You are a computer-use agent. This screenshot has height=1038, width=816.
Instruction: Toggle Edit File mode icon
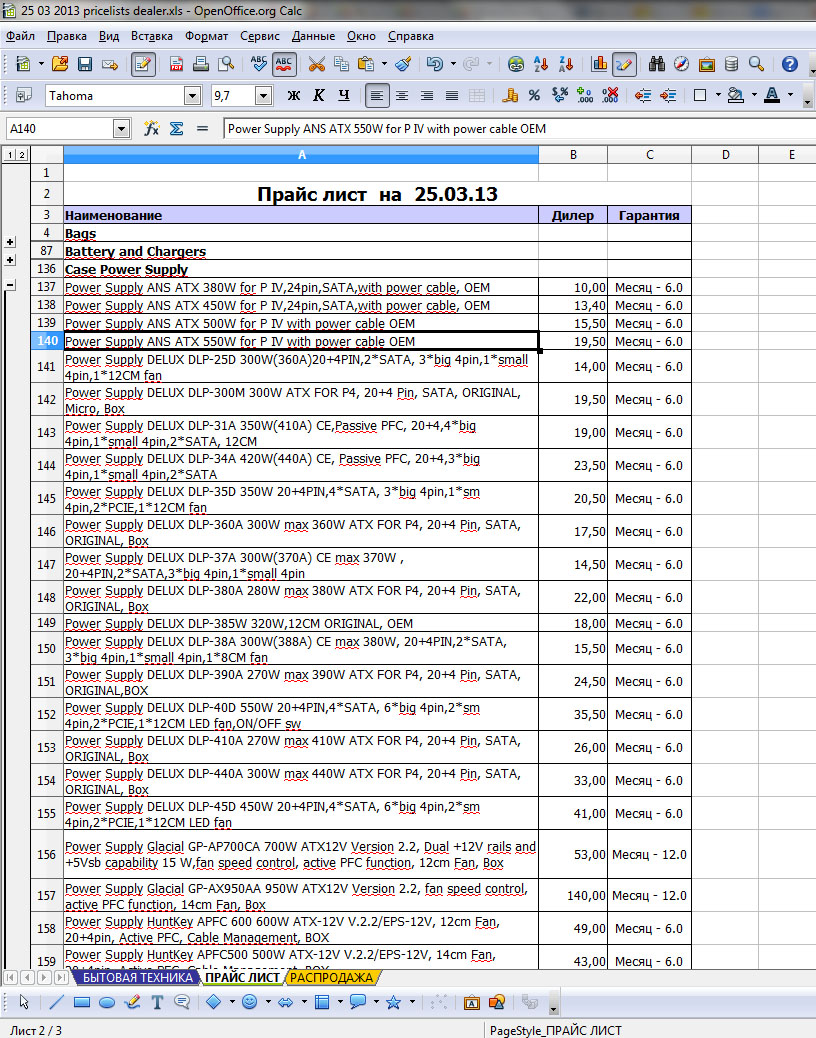pyautogui.click(x=143, y=64)
